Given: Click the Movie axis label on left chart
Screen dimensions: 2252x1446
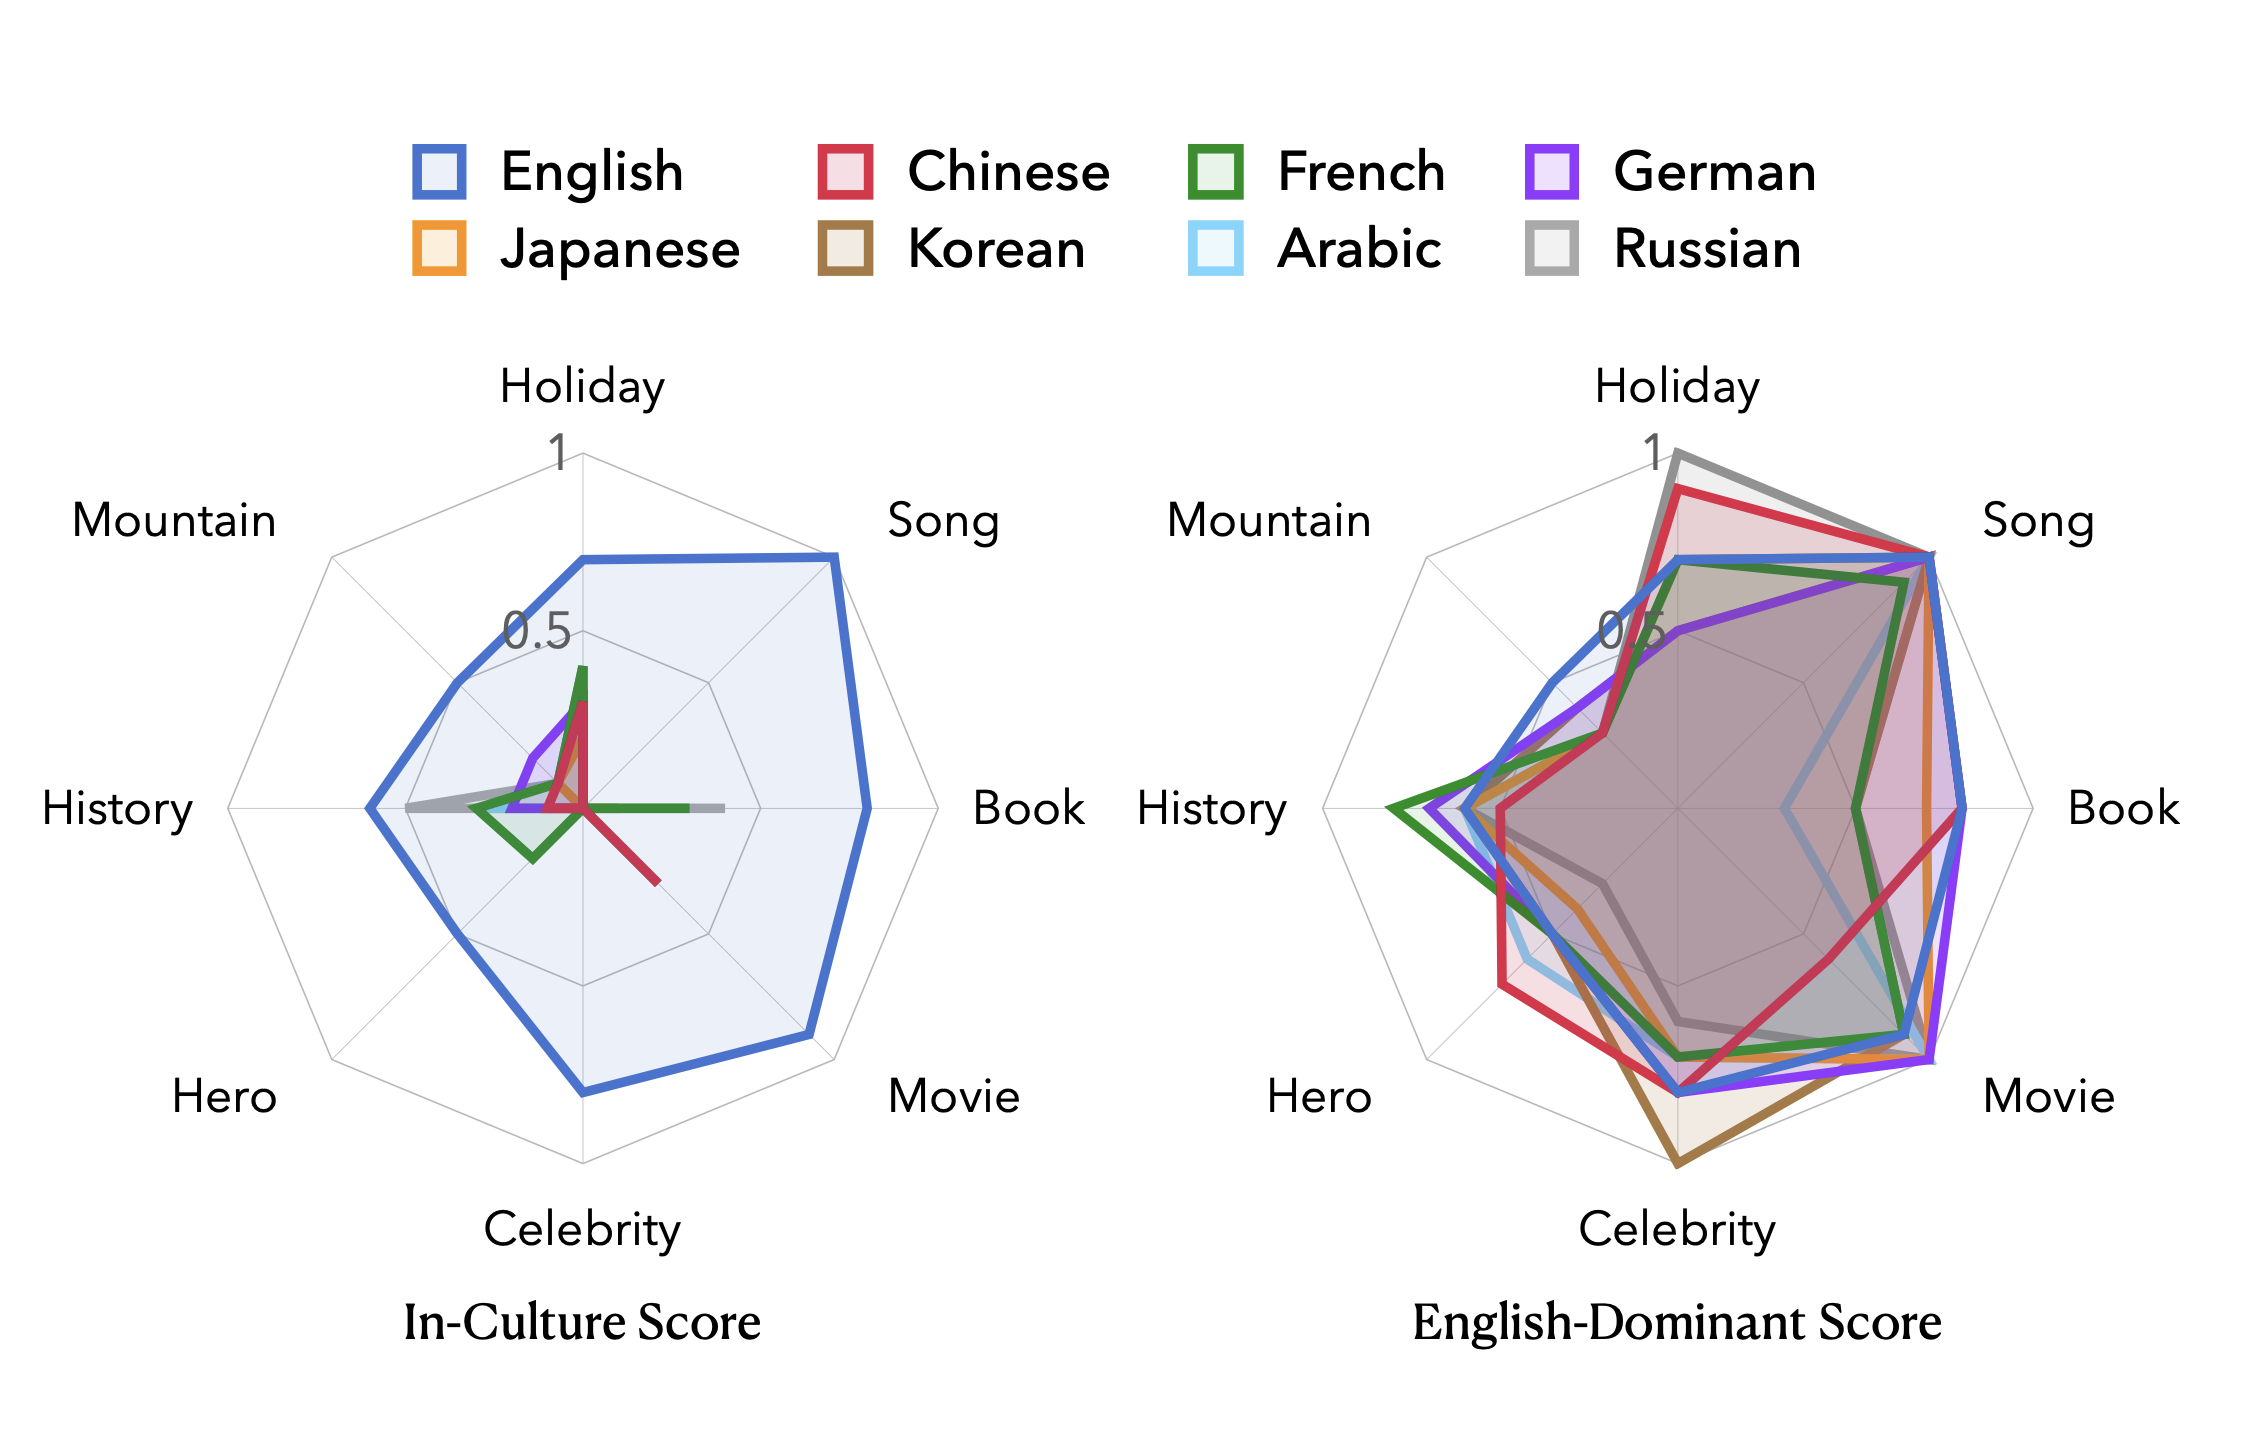Looking at the screenshot, I should (x=954, y=1096).
